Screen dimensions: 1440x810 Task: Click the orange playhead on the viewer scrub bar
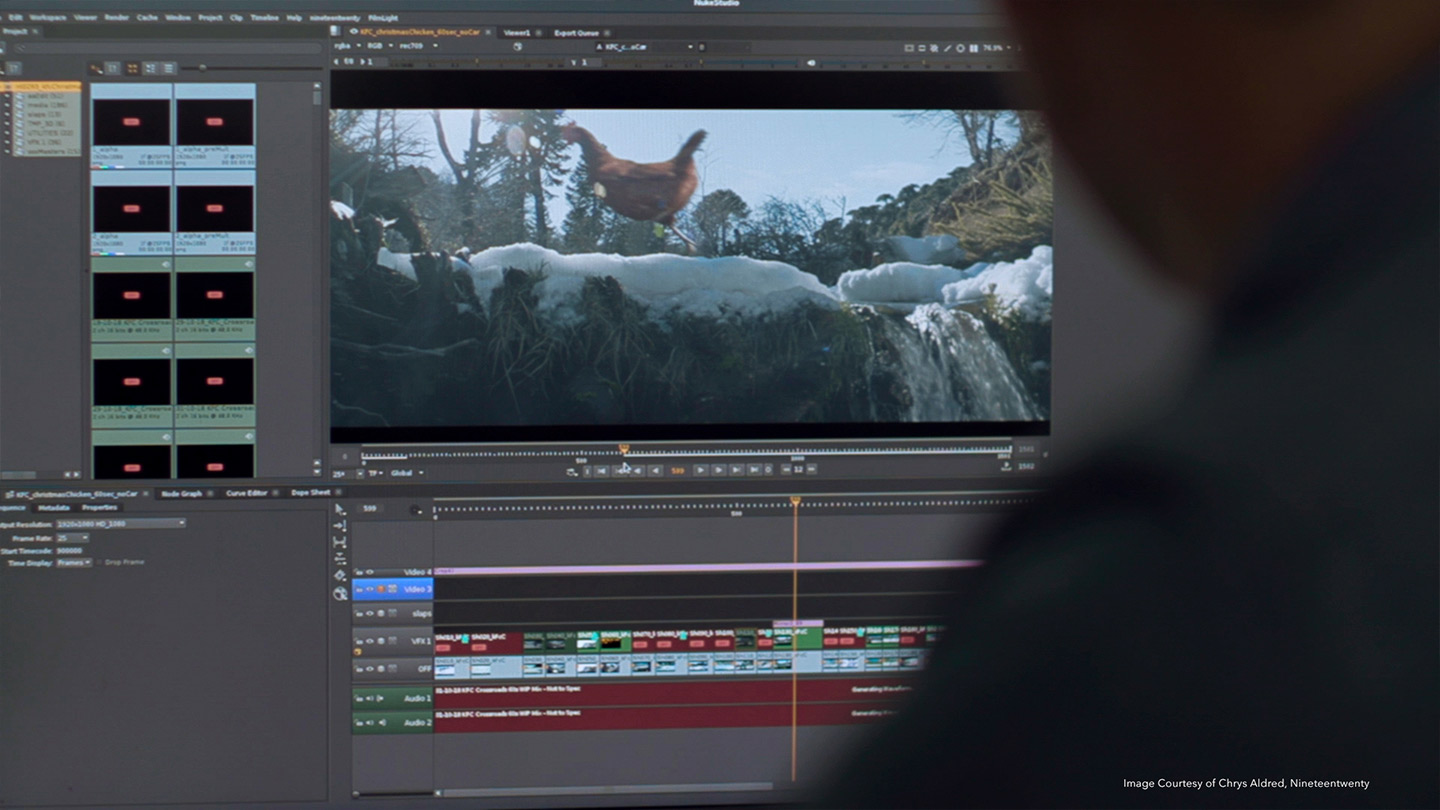point(624,450)
